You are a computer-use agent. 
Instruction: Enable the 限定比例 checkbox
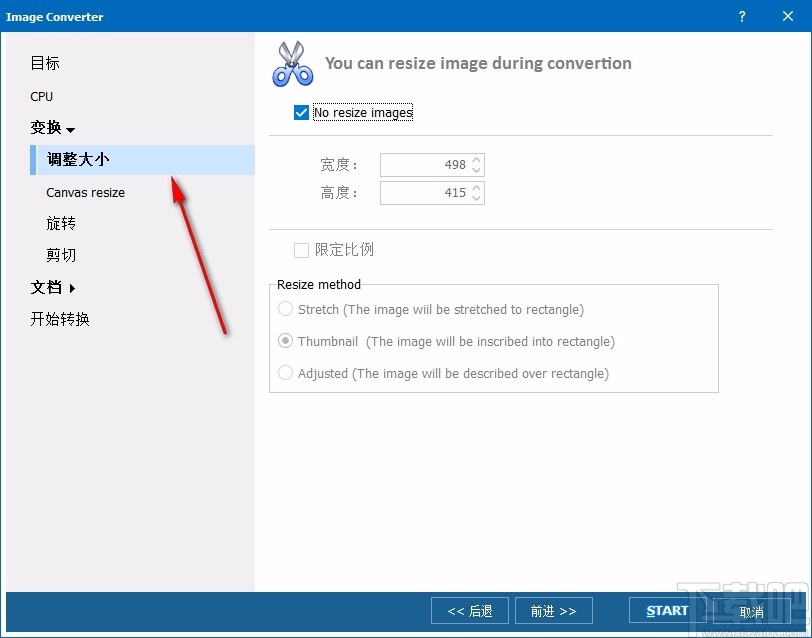301,250
